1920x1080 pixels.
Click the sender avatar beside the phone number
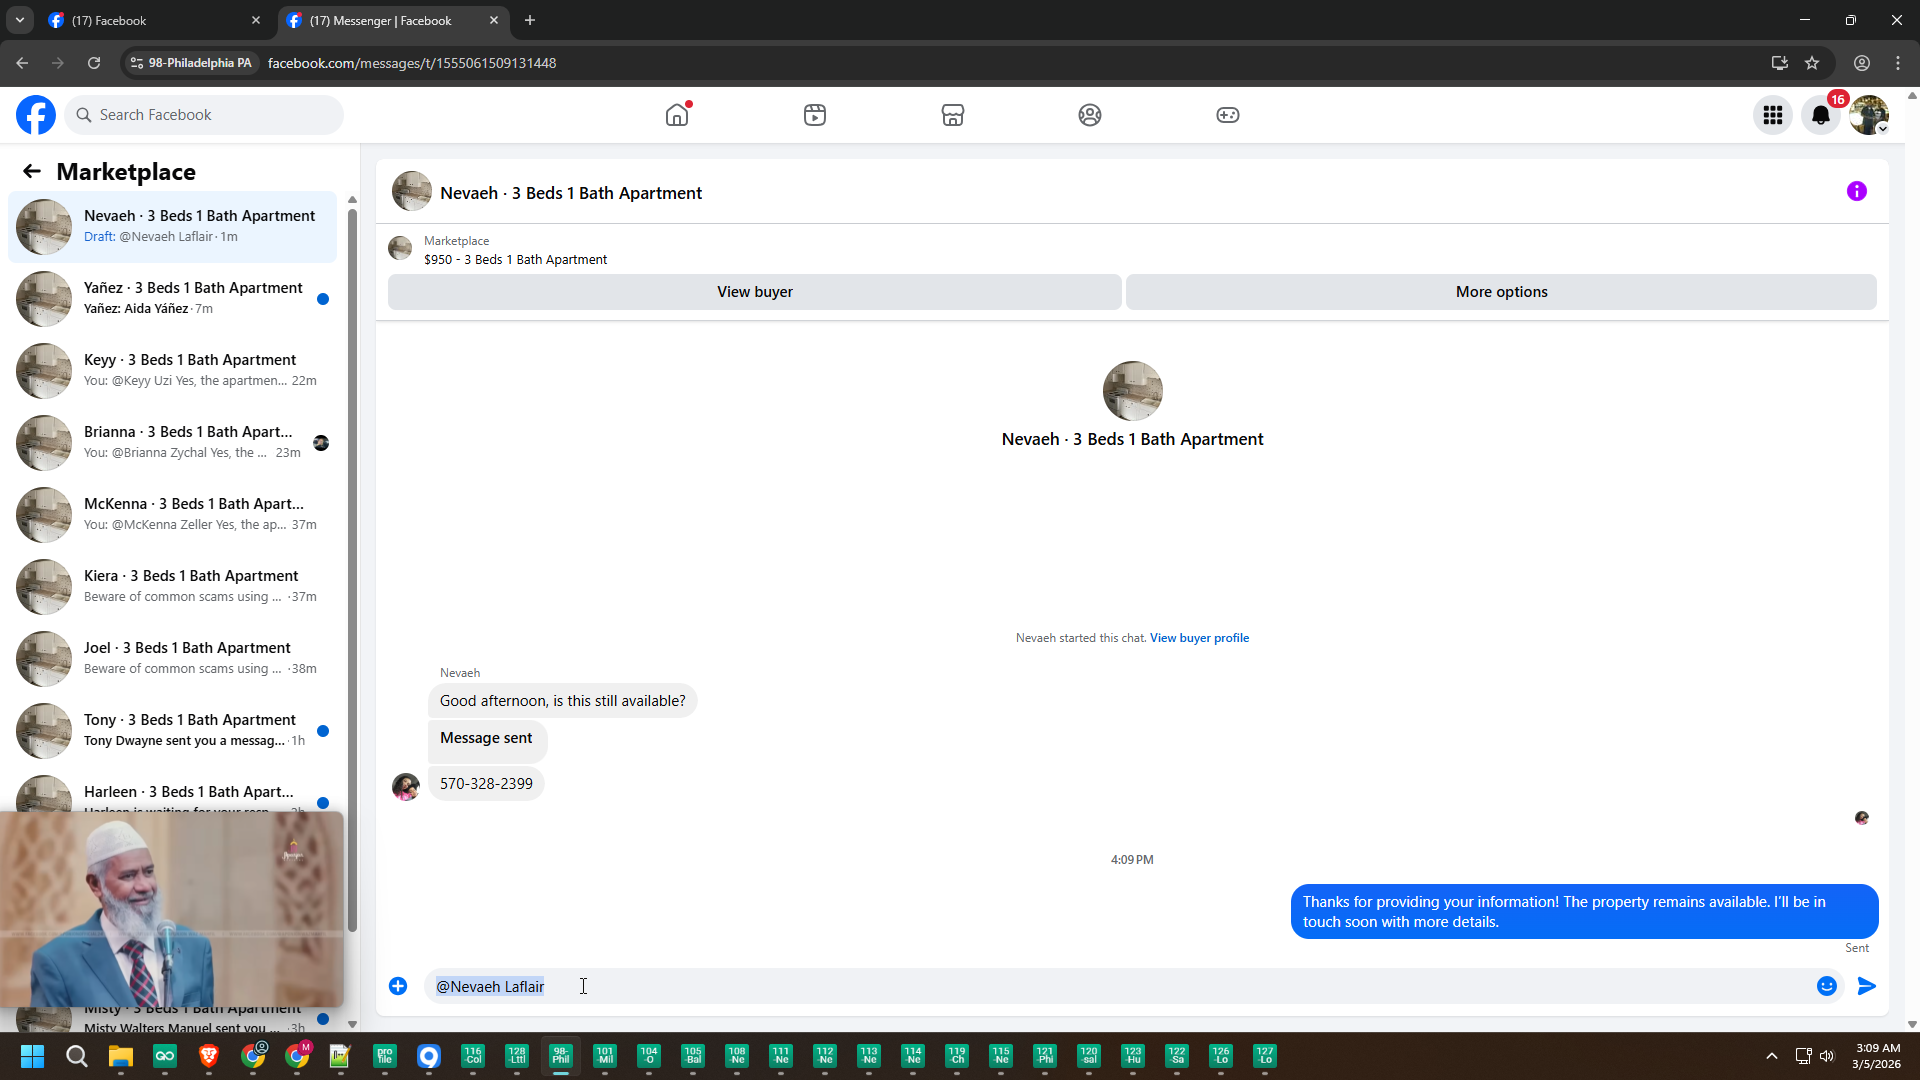406,786
